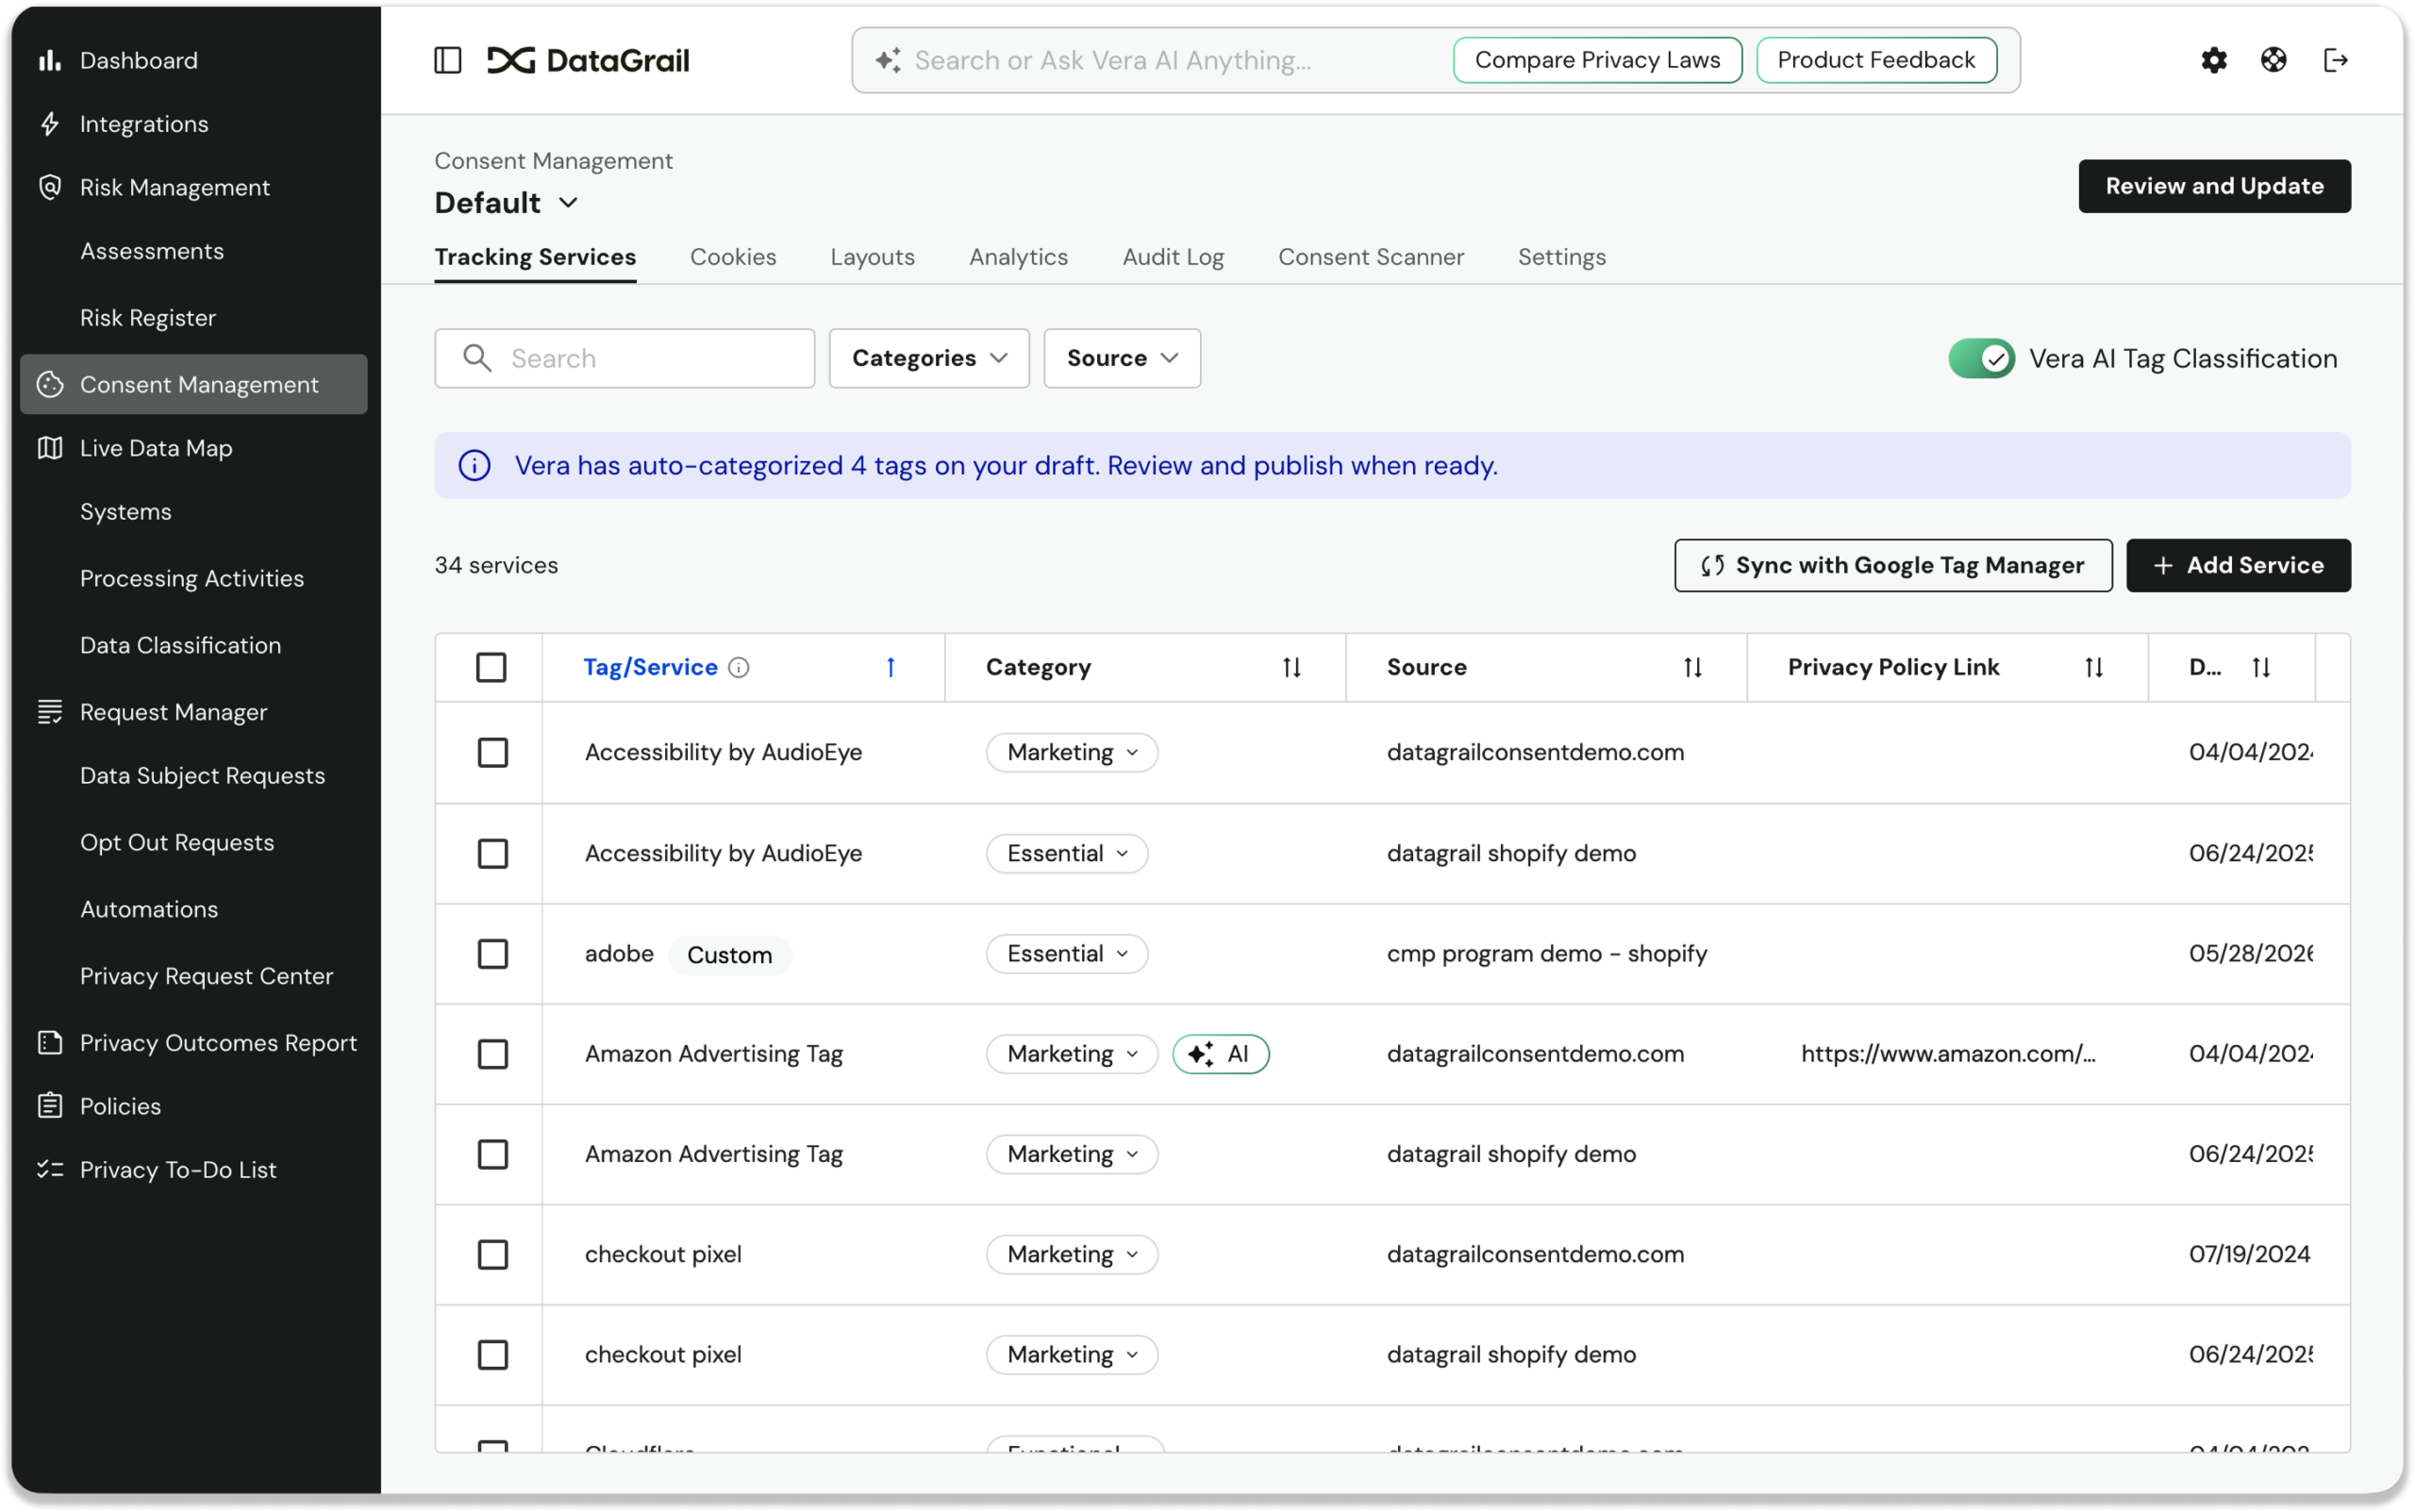Click the info icon beside Tag/Service
The width and height of the screenshot is (2415, 1512).
[x=739, y=667]
